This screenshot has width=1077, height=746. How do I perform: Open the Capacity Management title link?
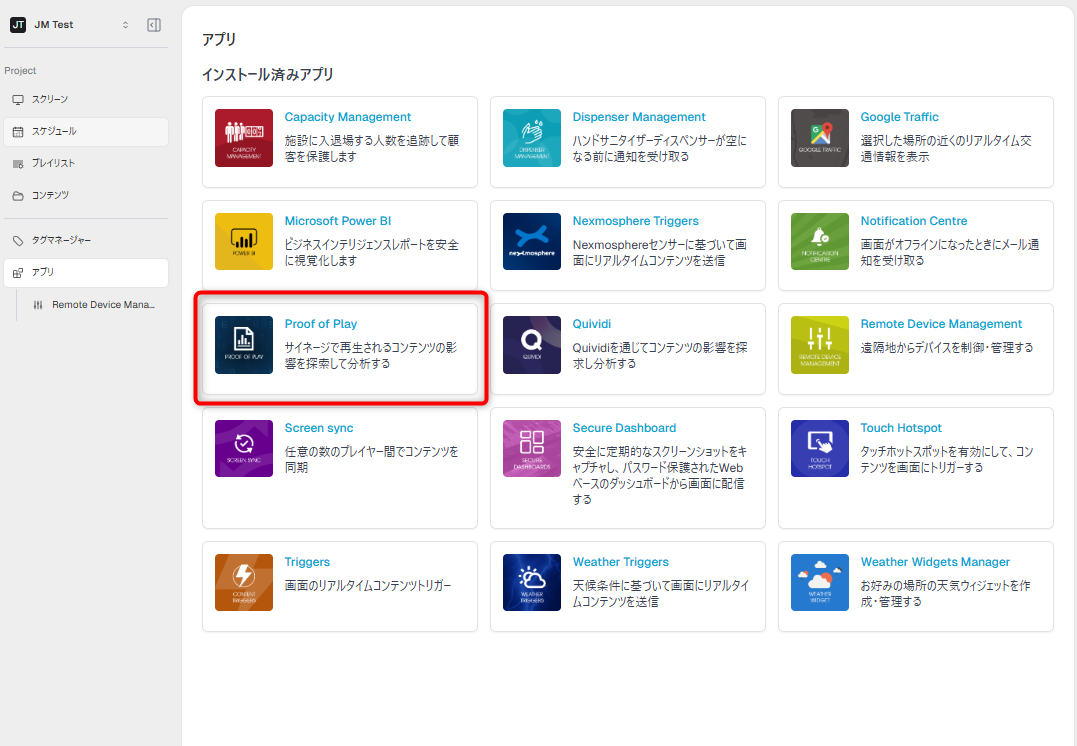[348, 117]
